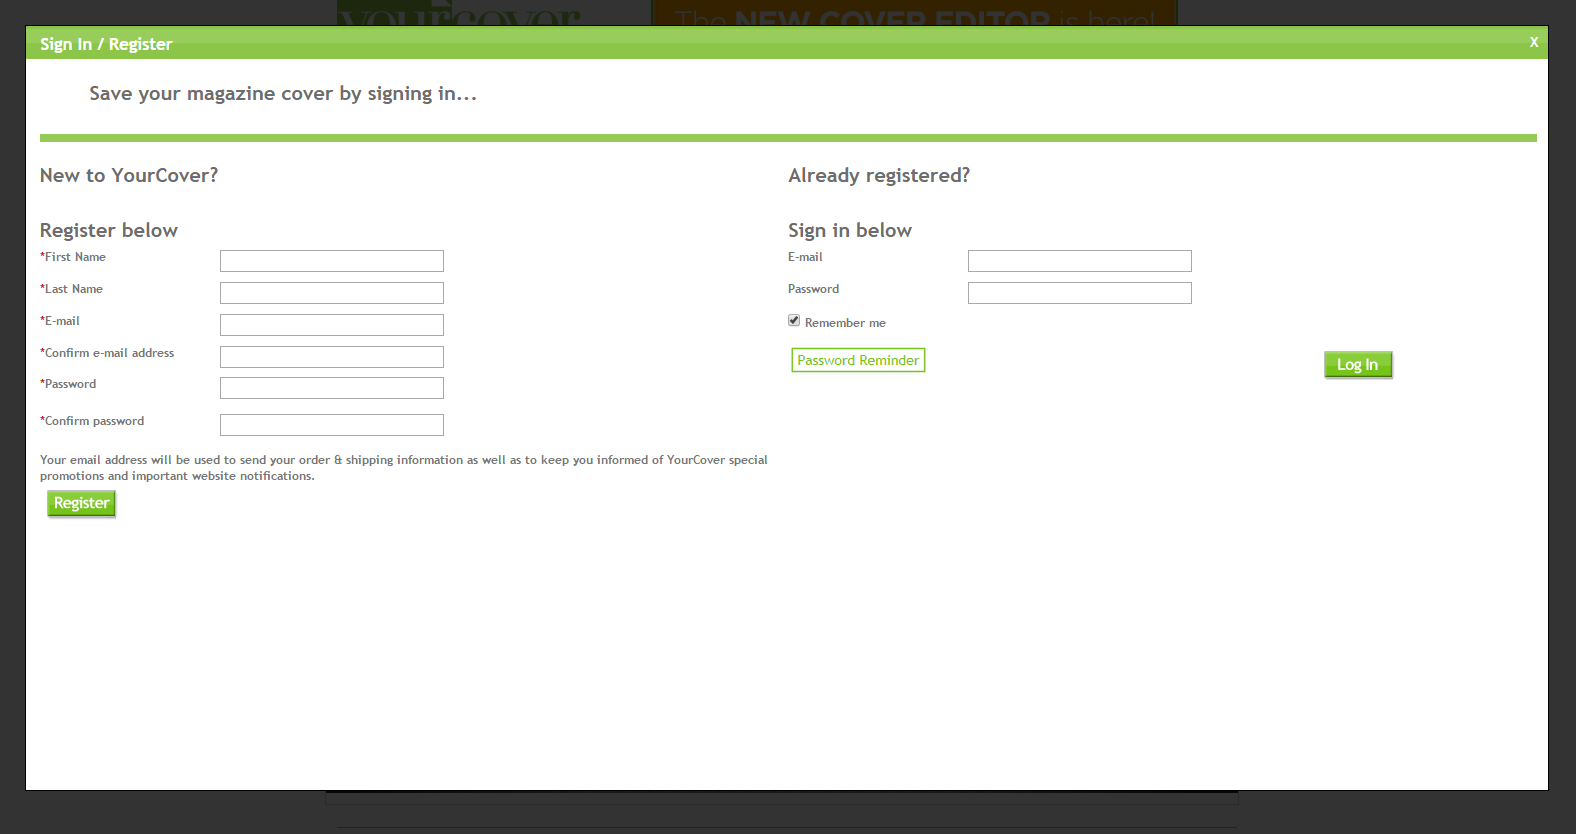Image resolution: width=1576 pixels, height=834 pixels.
Task: Click the sign-in E-mail field
Action: (x=1079, y=261)
